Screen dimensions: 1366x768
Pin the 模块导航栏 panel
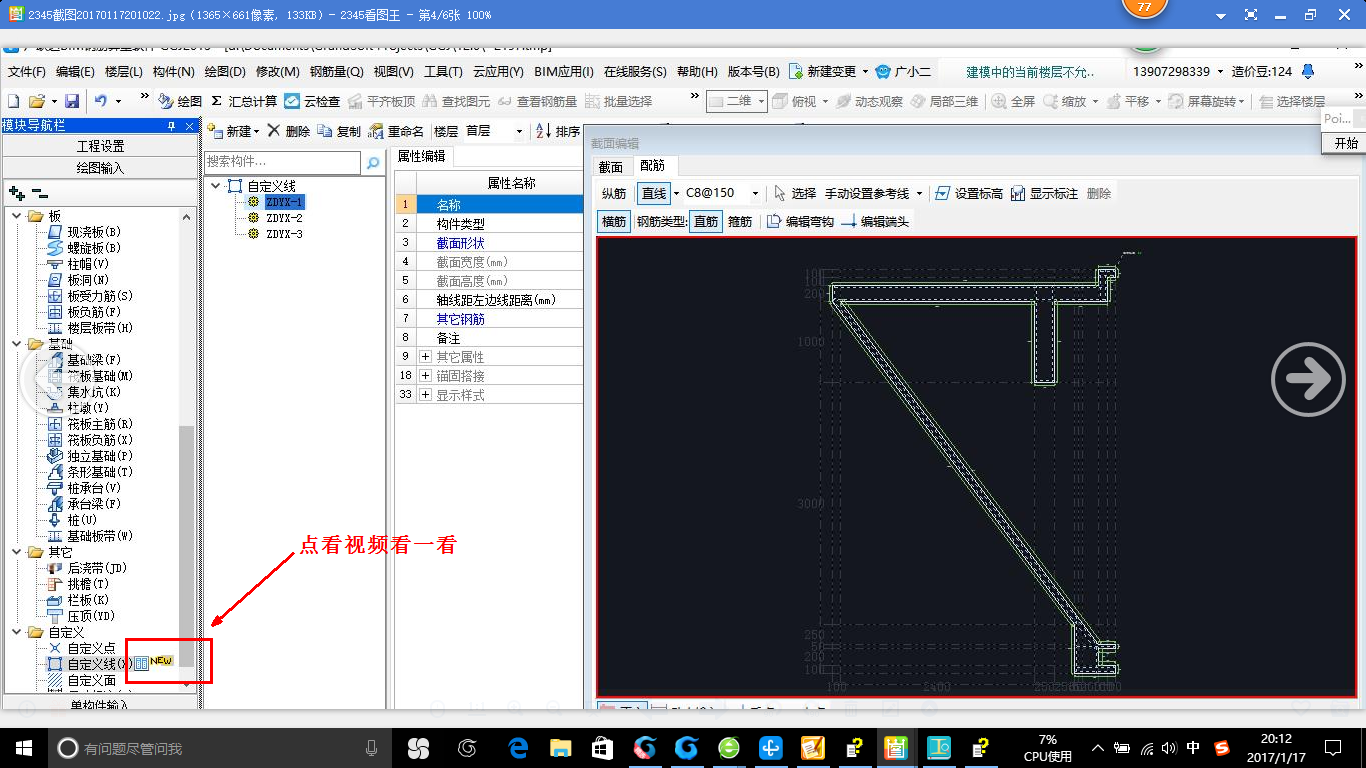(x=171, y=125)
